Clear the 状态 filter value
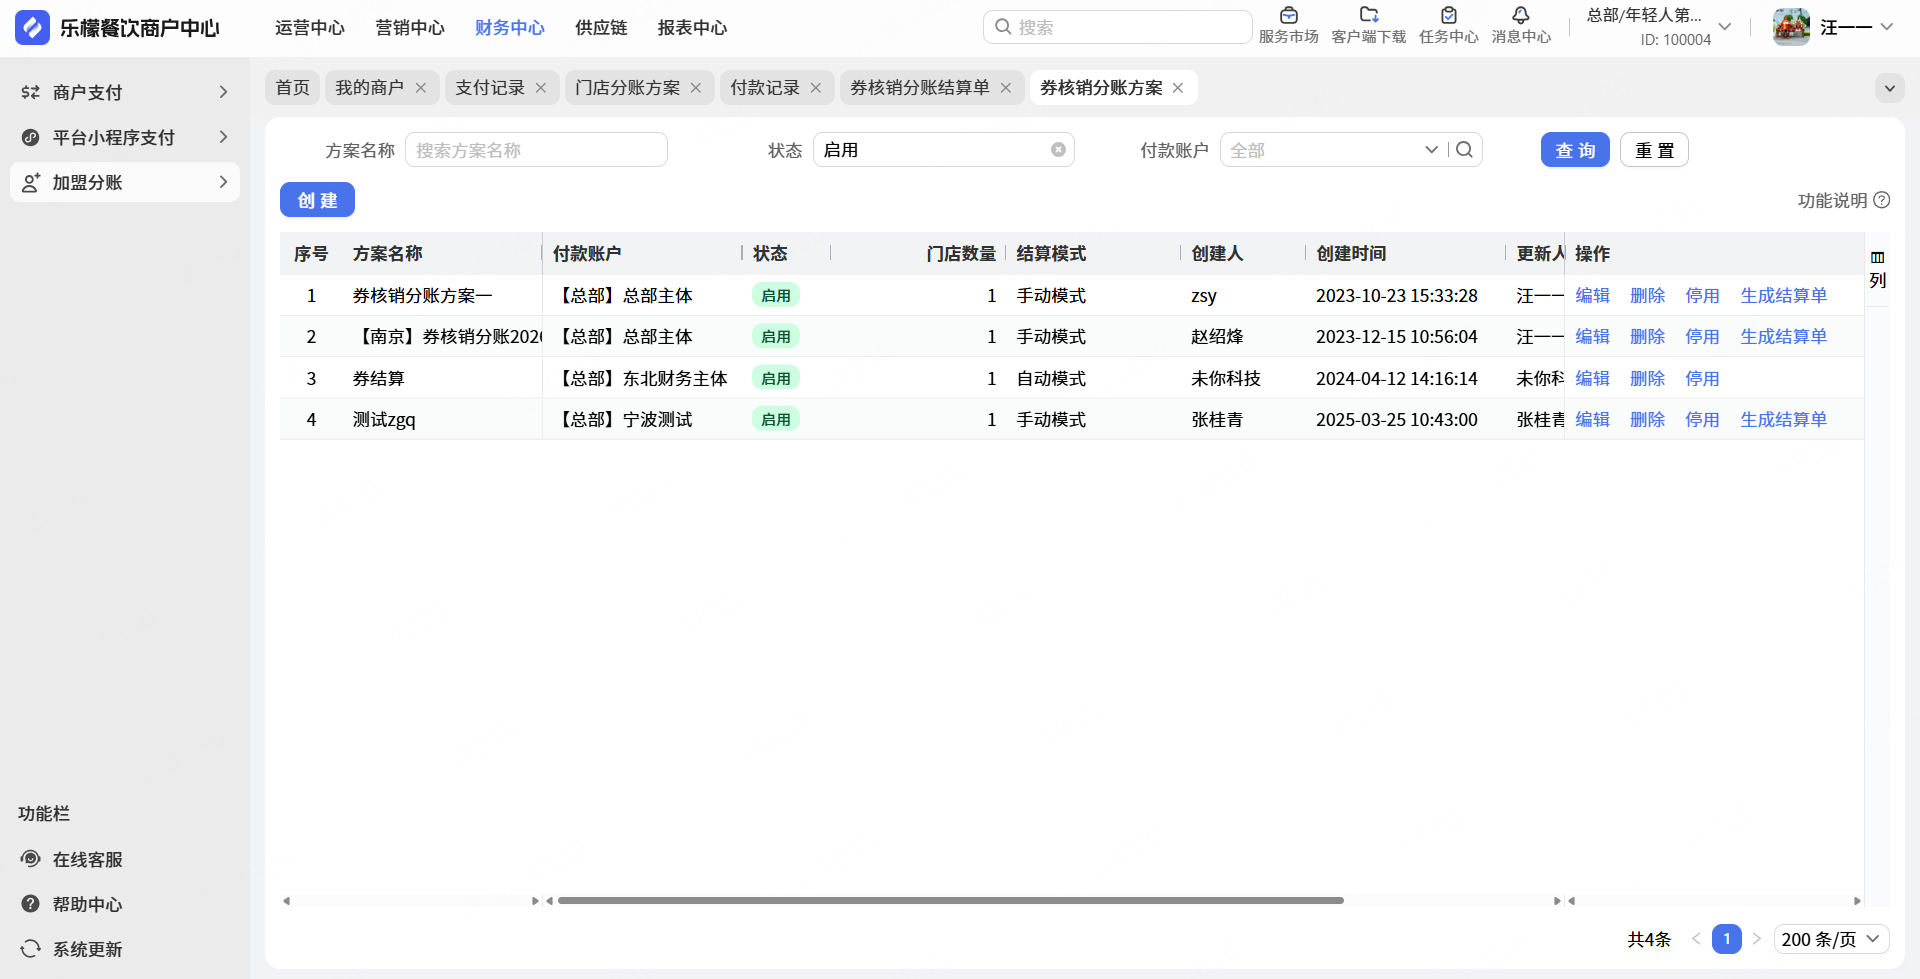This screenshot has width=1920, height=979. (1058, 150)
